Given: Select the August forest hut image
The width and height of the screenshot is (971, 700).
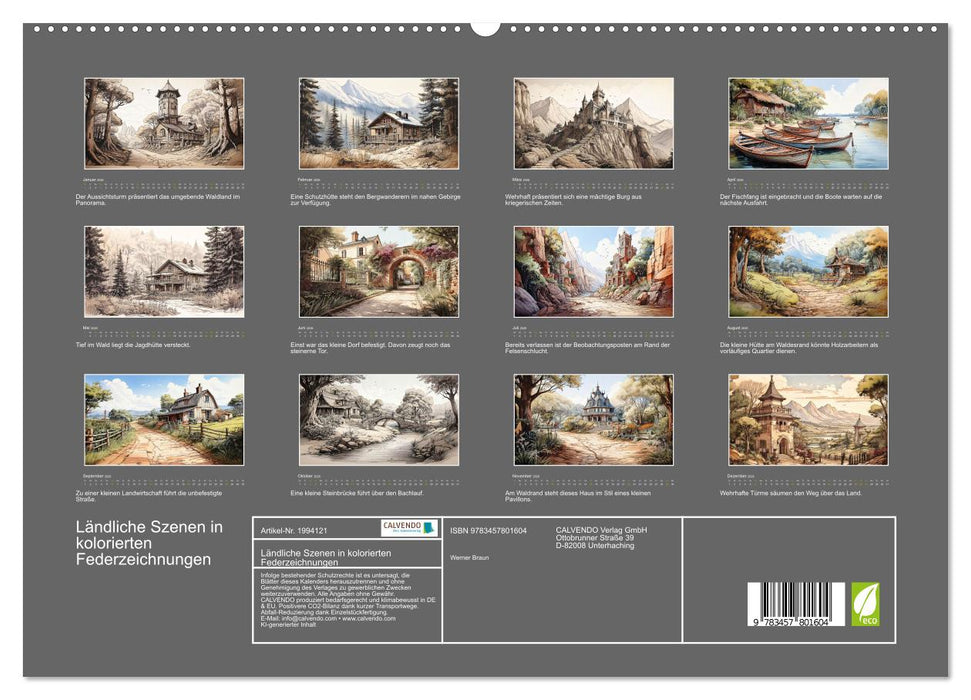Looking at the screenshot, I should [x=808, y=271].
